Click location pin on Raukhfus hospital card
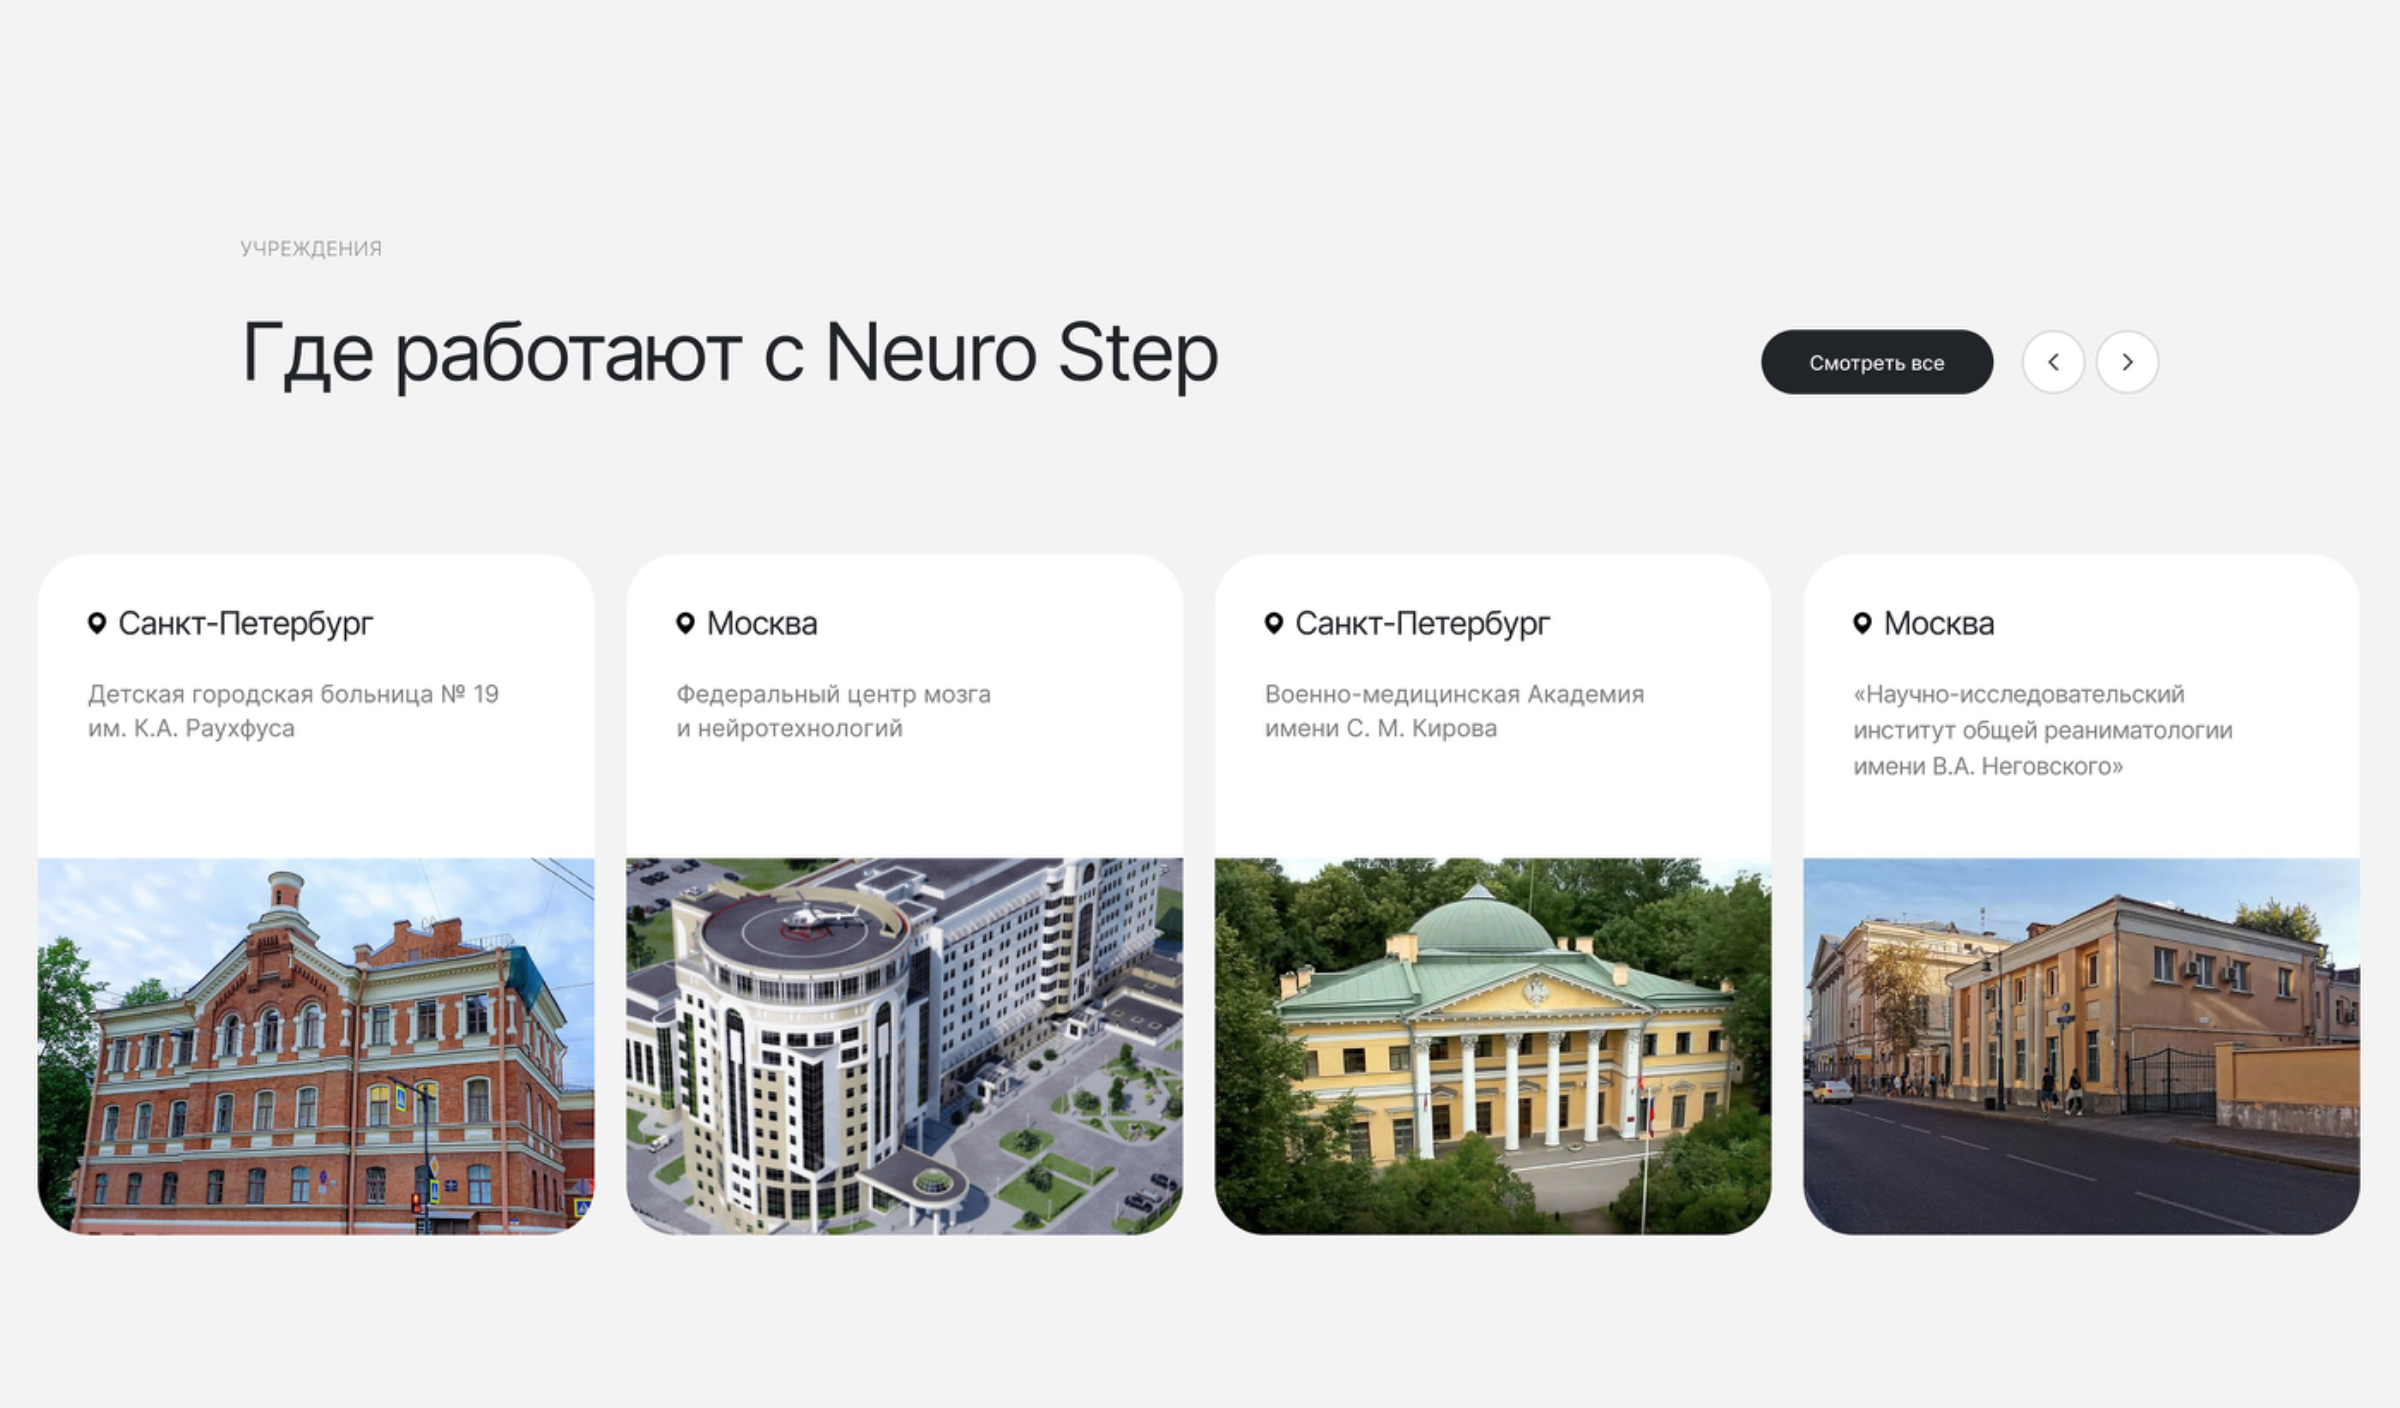Viewport: 2400px width, 1408px height. click(x=97, y=623)
